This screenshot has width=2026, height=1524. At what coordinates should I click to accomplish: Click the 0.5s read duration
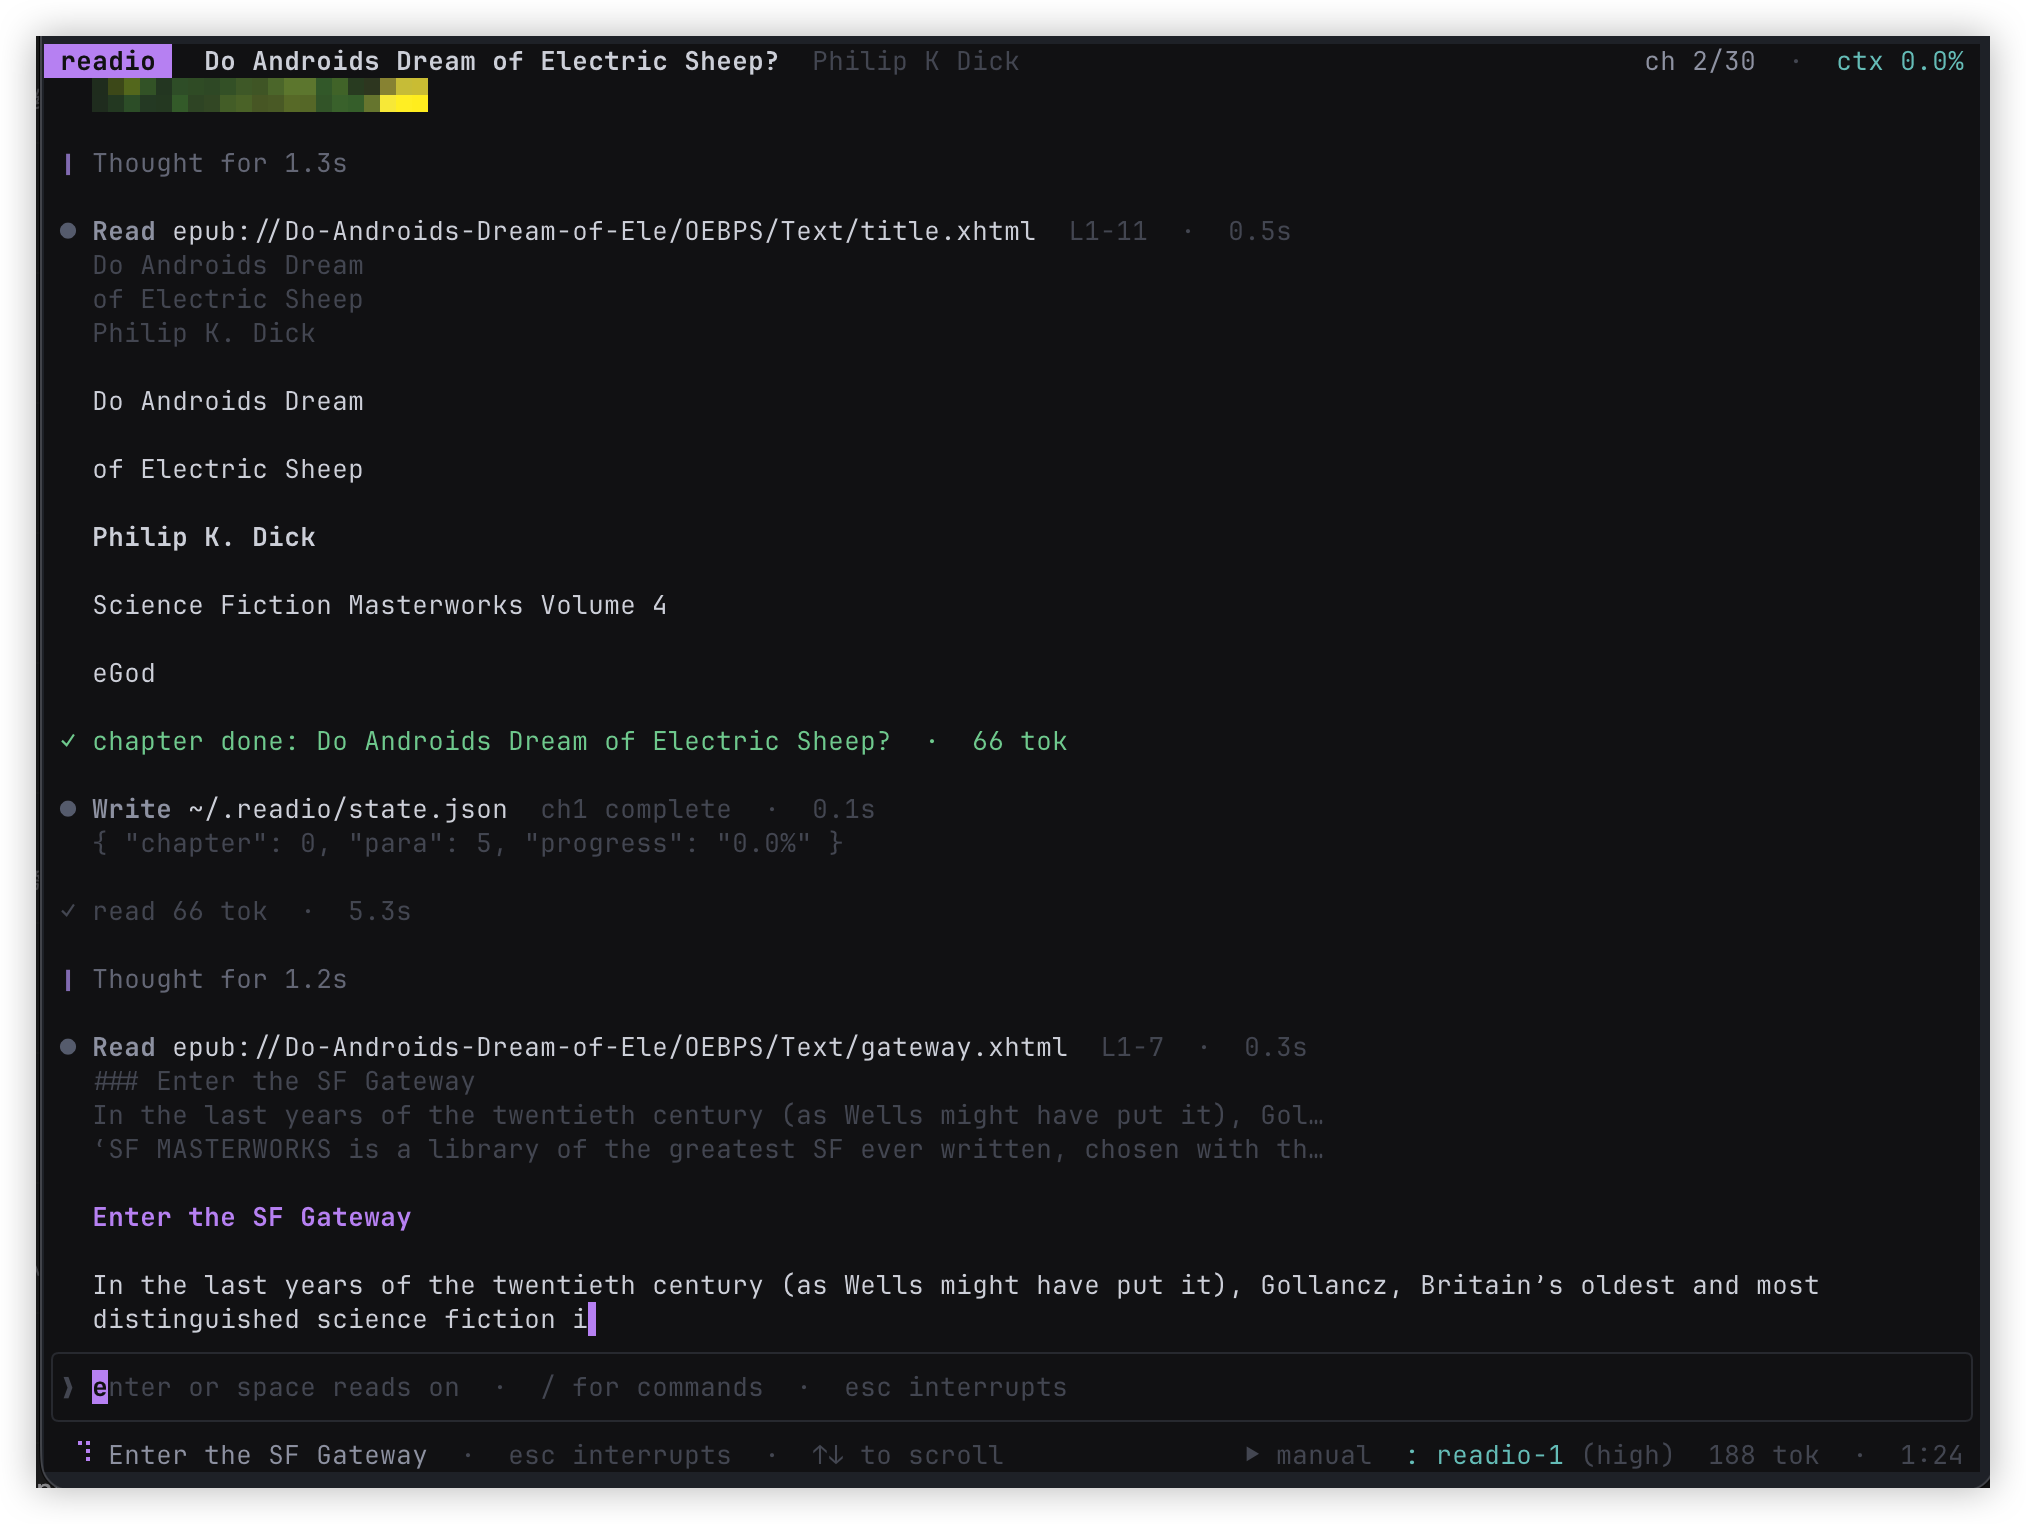[1259, 231]
